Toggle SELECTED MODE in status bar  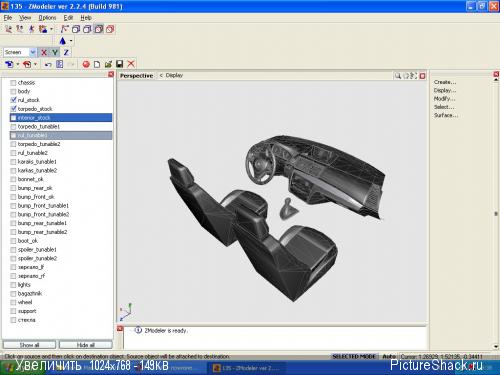coord(354,356)
